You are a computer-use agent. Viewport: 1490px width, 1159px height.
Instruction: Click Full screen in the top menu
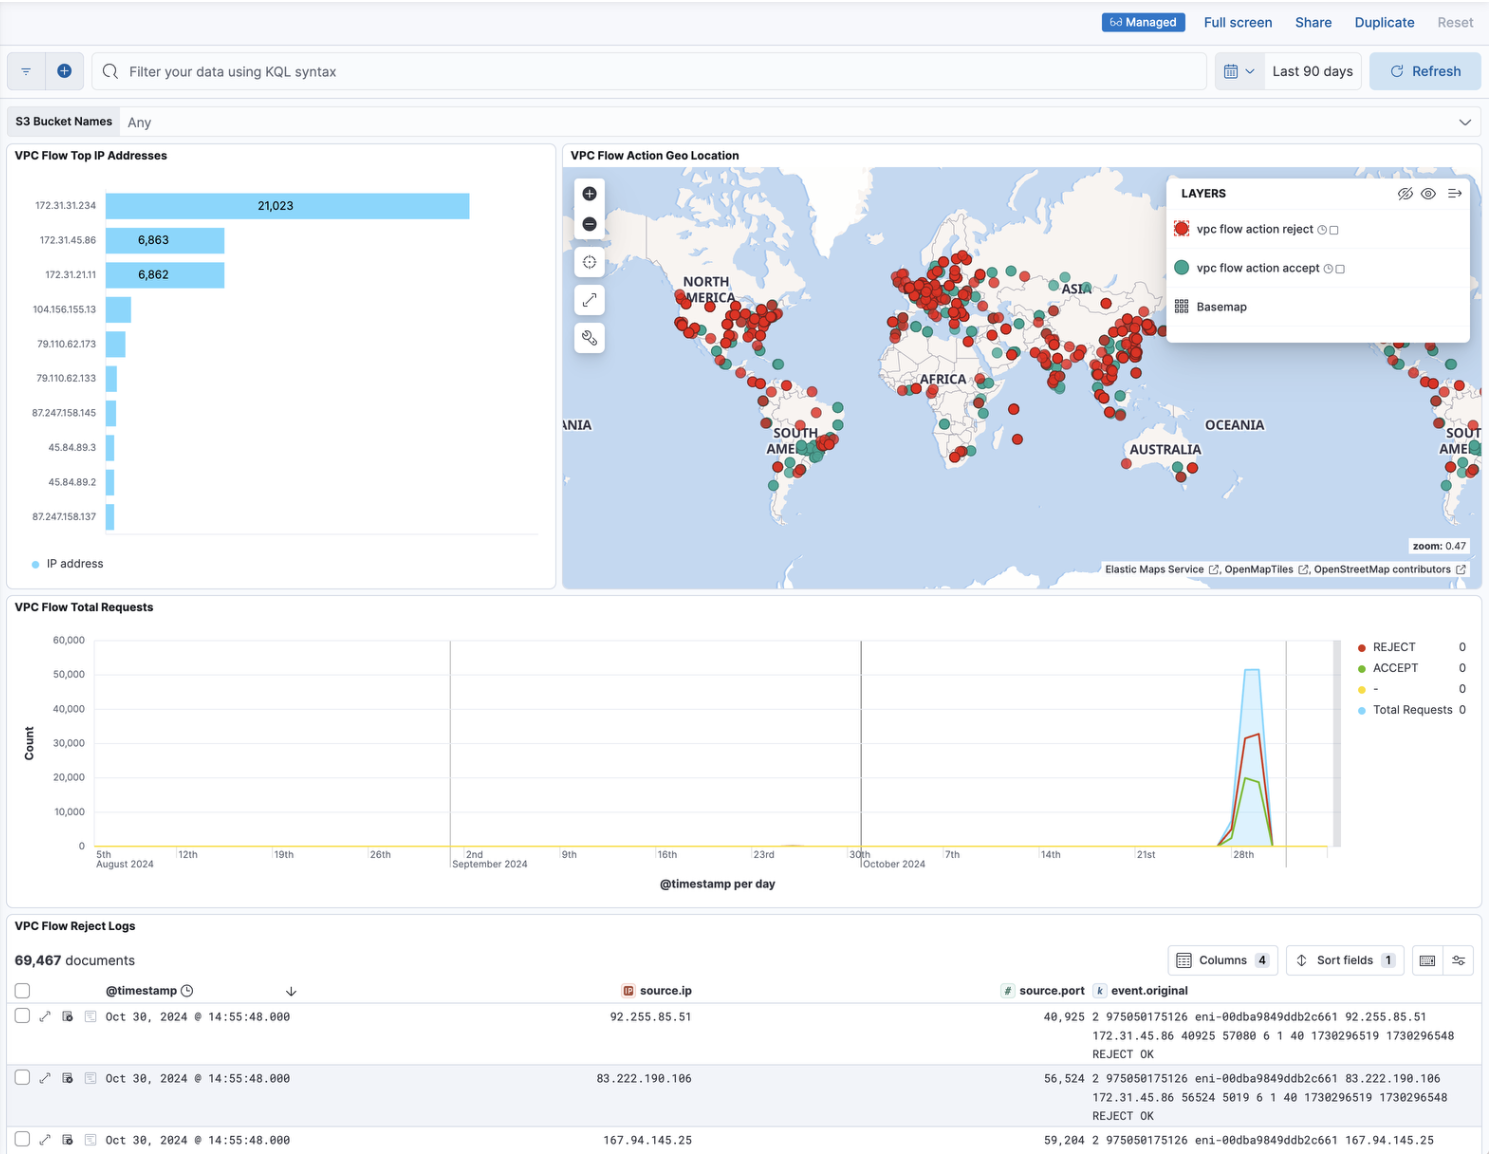(1237, 22)
